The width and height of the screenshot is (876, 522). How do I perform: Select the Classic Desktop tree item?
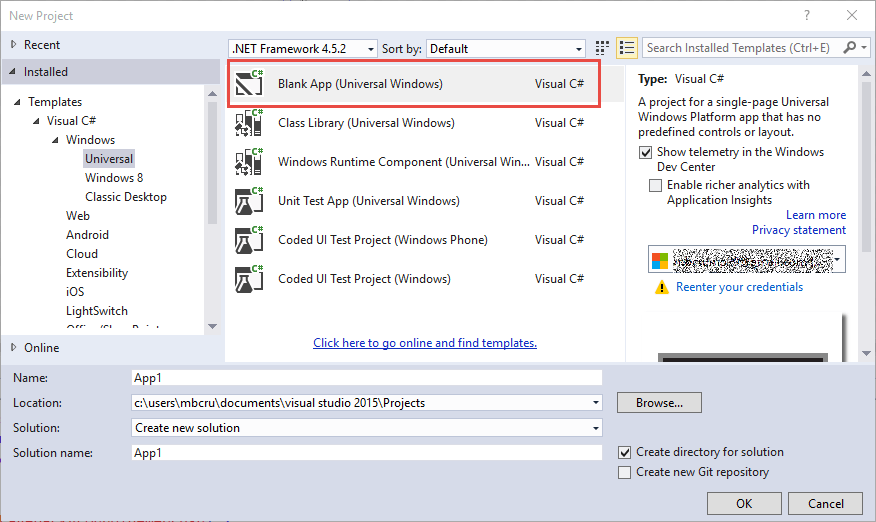pos(126,197)
